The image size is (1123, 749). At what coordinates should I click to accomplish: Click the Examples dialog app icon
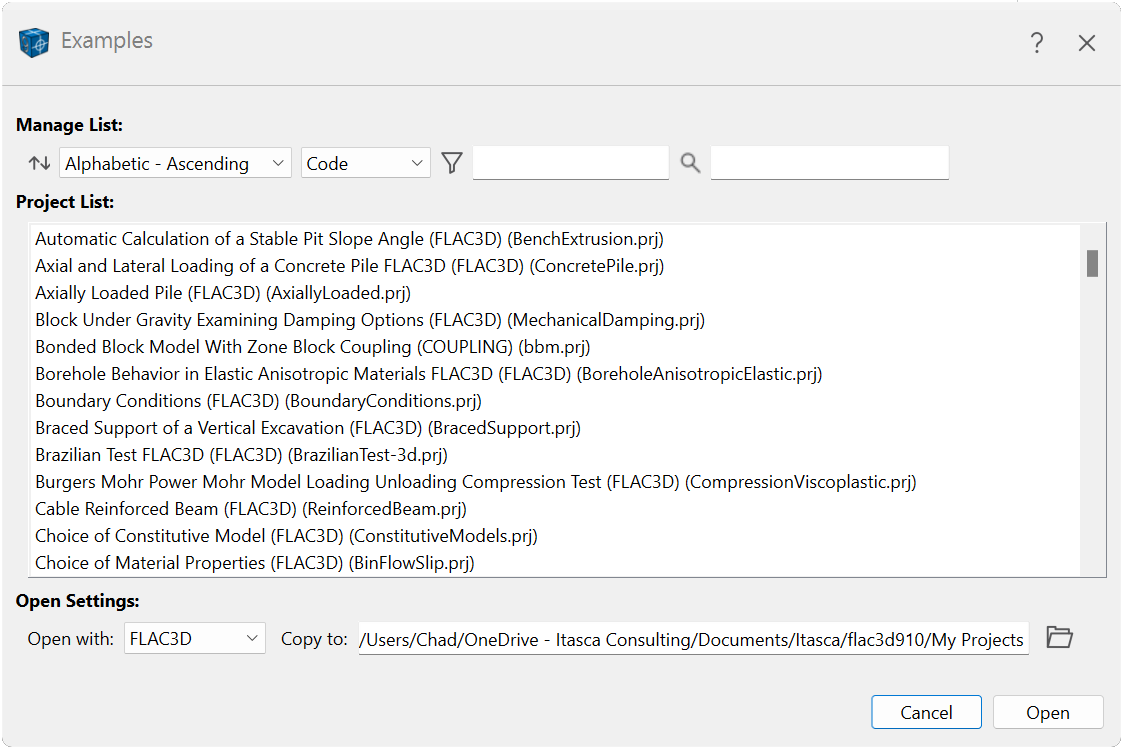(x=34, y=42)
